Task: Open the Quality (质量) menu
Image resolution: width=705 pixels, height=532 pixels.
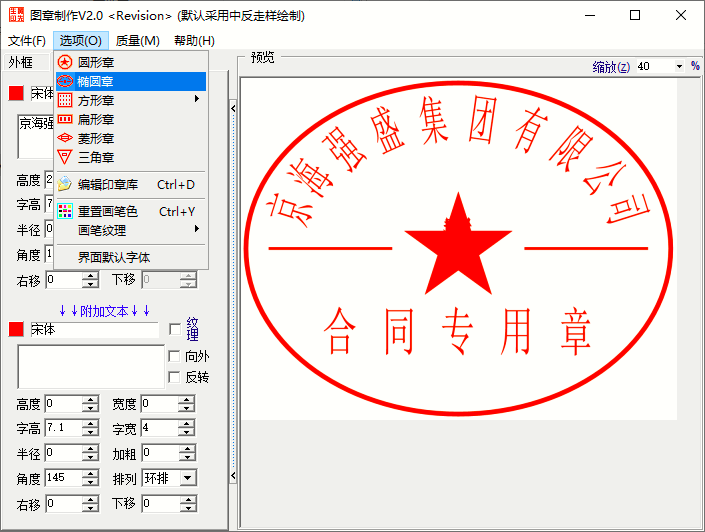Action: tap(138, 41)
